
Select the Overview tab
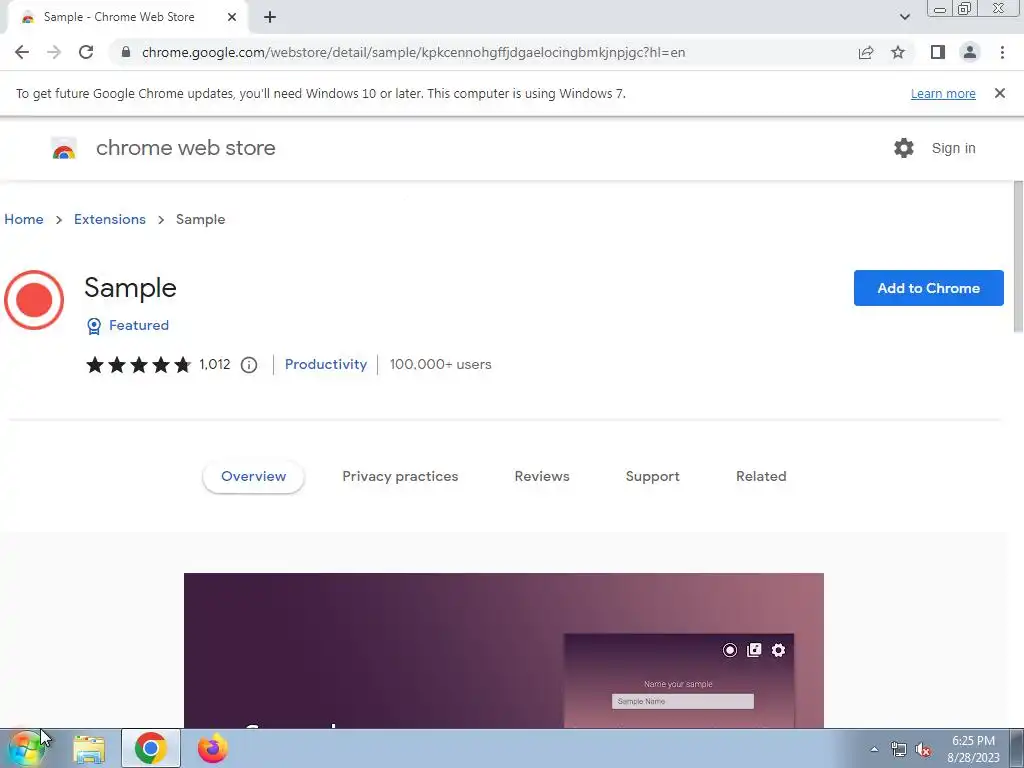click(x=253, y=477)
